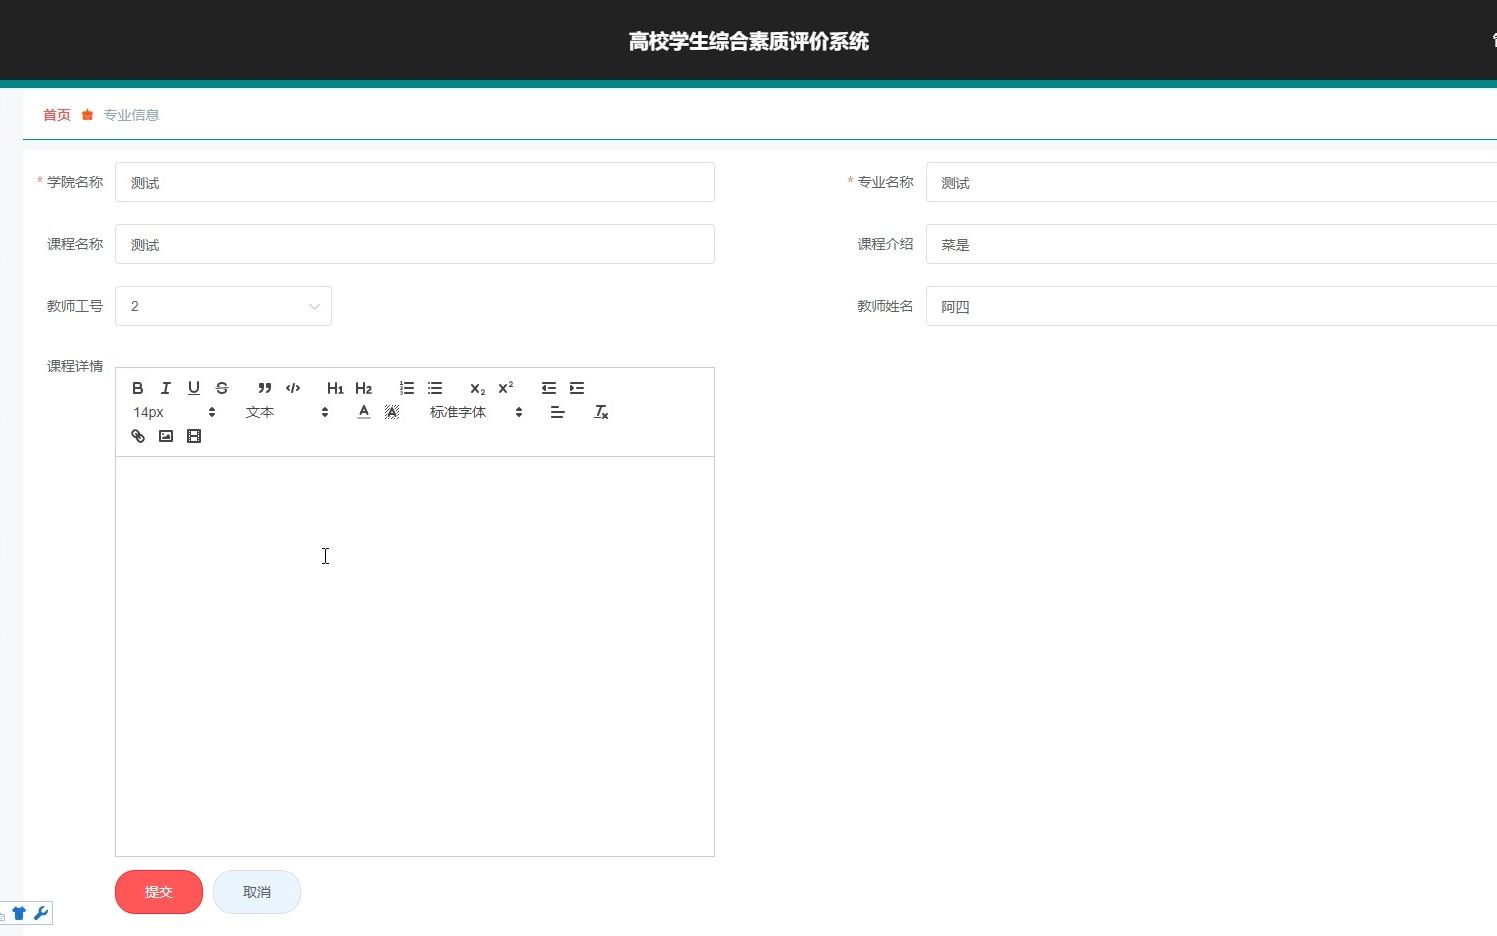Apply strikethrough formatting
The image size is (1497, 936).
222,388
